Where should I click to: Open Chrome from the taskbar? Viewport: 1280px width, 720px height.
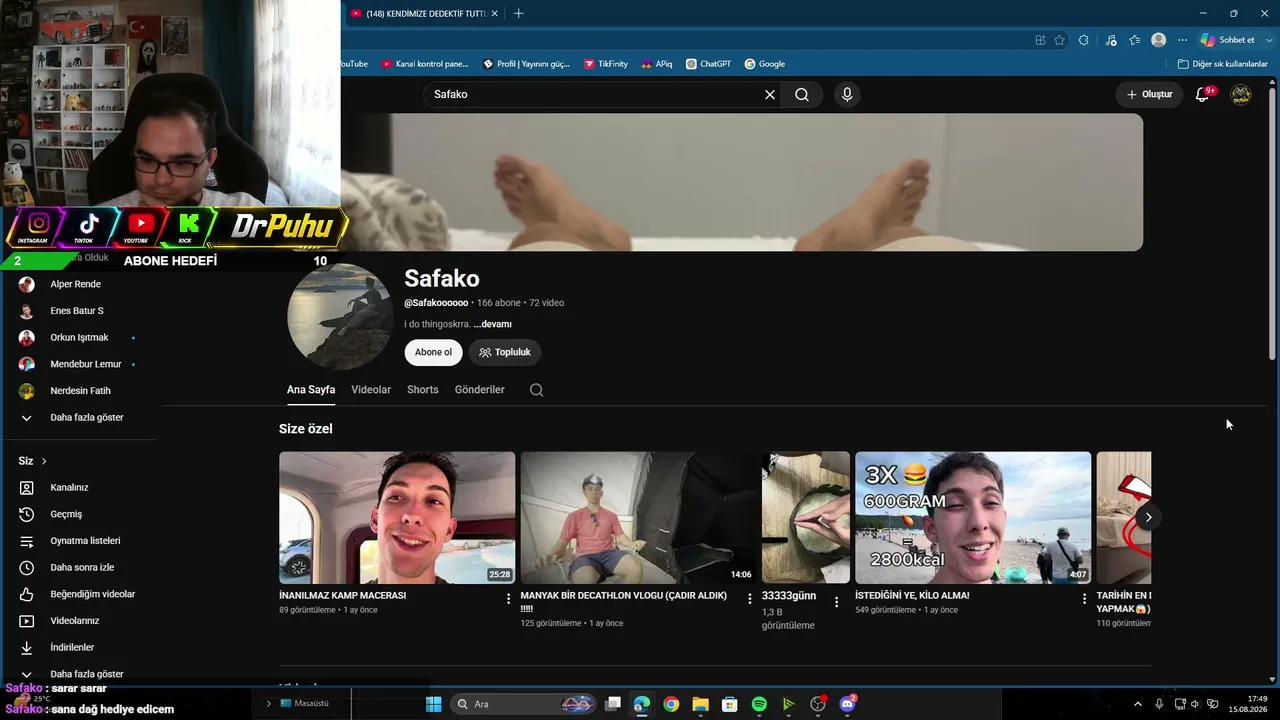(671, 704)
